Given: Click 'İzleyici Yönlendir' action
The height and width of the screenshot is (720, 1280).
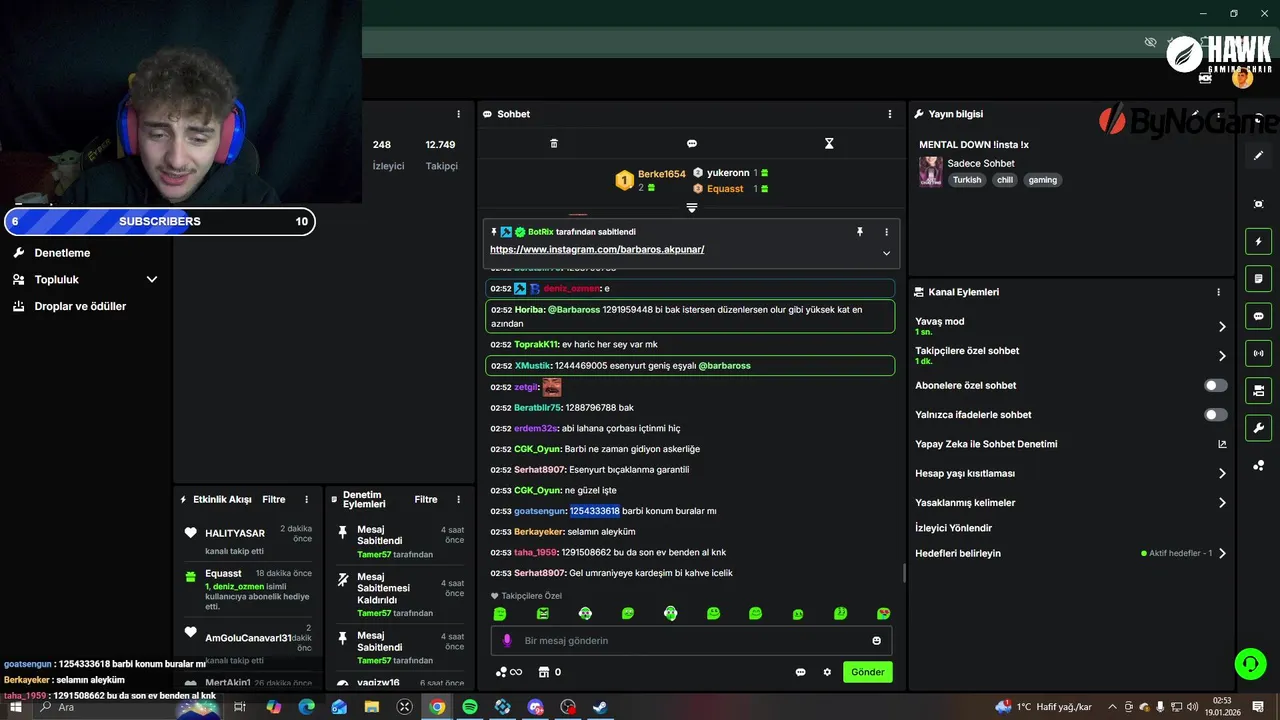Looking at the screenshot, I should [954, 528].
